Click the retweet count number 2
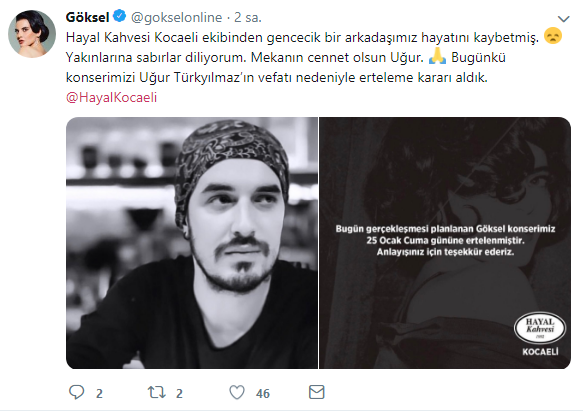Screen dimensions: 583x412 coord(179,393)
